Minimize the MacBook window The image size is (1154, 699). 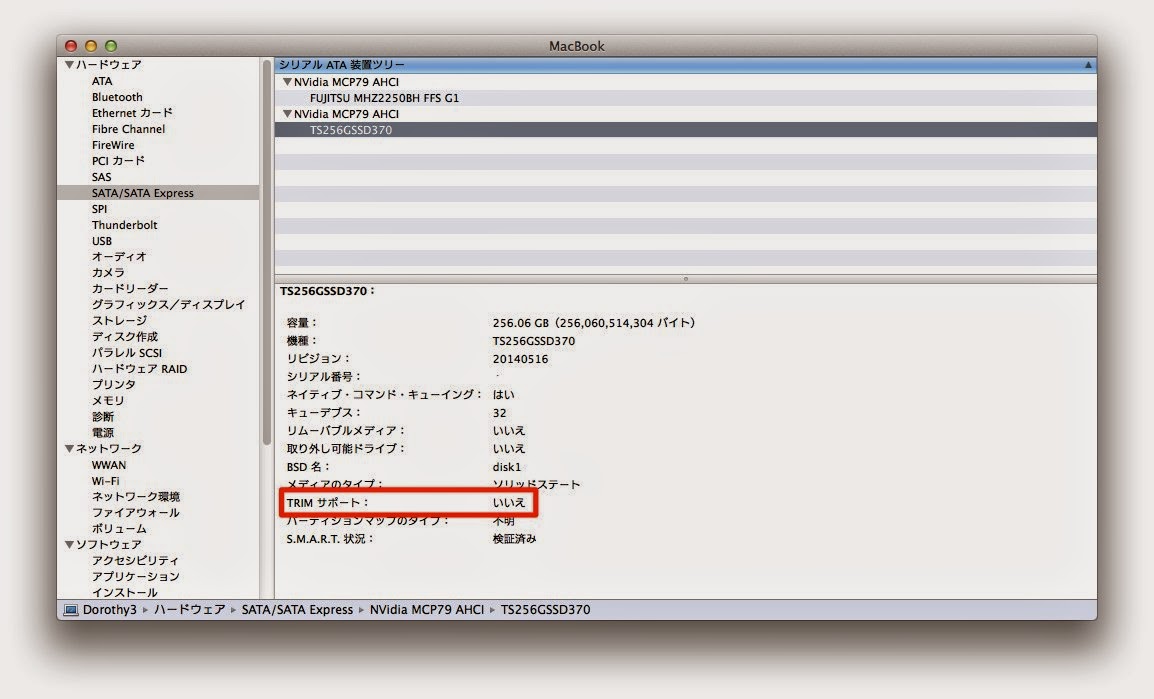tap(91, 46)
